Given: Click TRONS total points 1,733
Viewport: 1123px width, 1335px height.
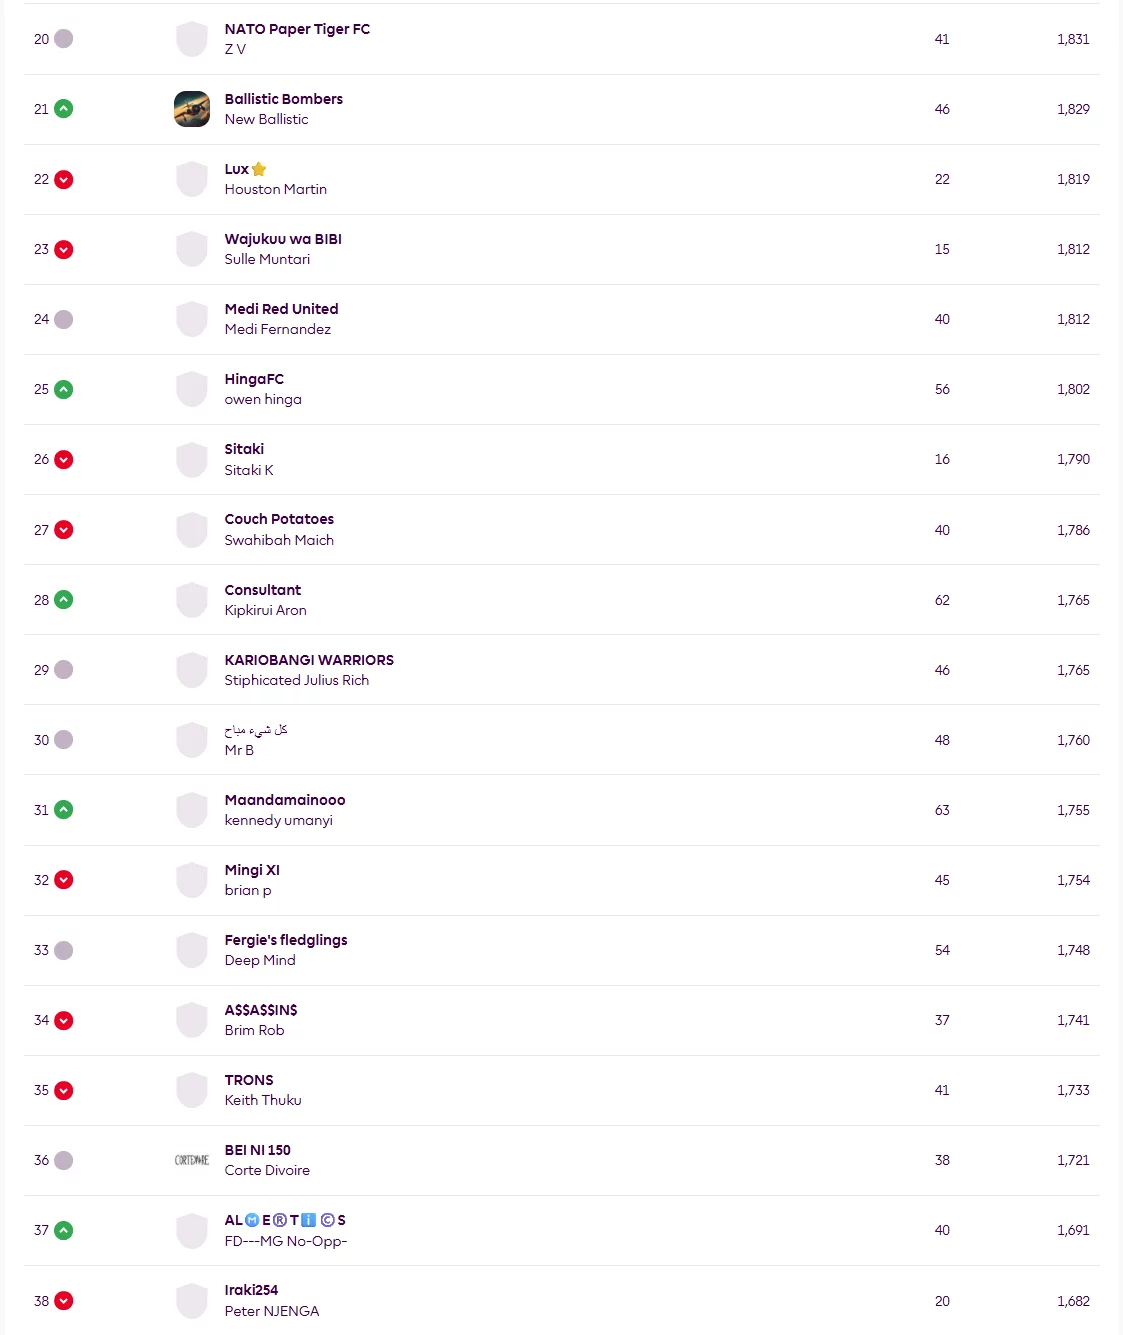Looking at the screenshot, I should point(1073,1090).
